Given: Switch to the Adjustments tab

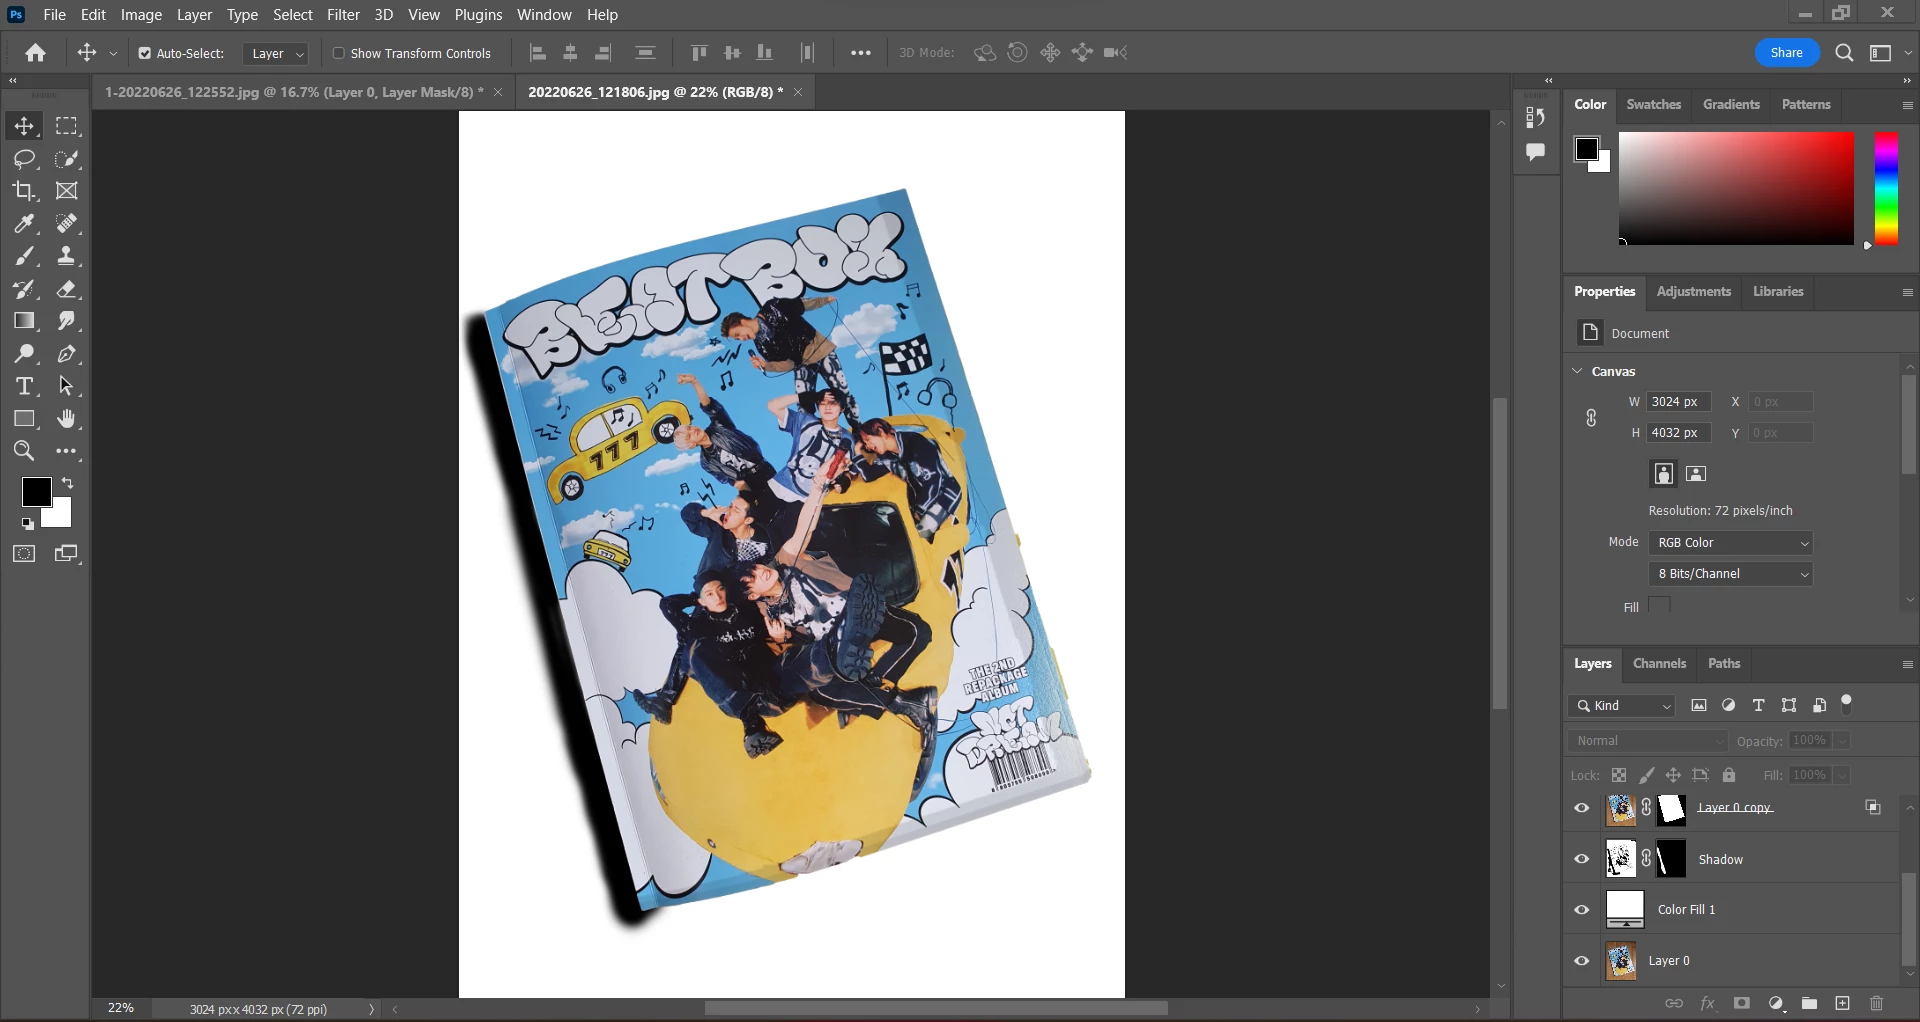Looking at the screenshot, I should 1693,292.
